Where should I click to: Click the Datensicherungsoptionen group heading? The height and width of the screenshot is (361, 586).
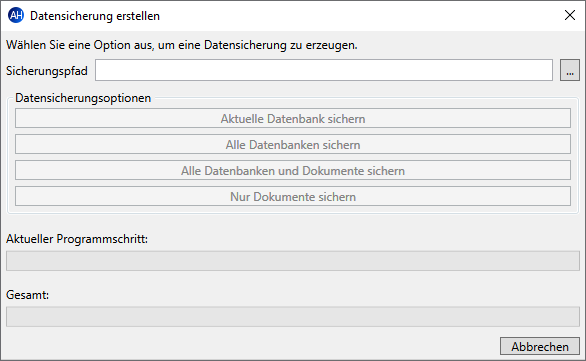pyautogui.click(x=83, y=98)
